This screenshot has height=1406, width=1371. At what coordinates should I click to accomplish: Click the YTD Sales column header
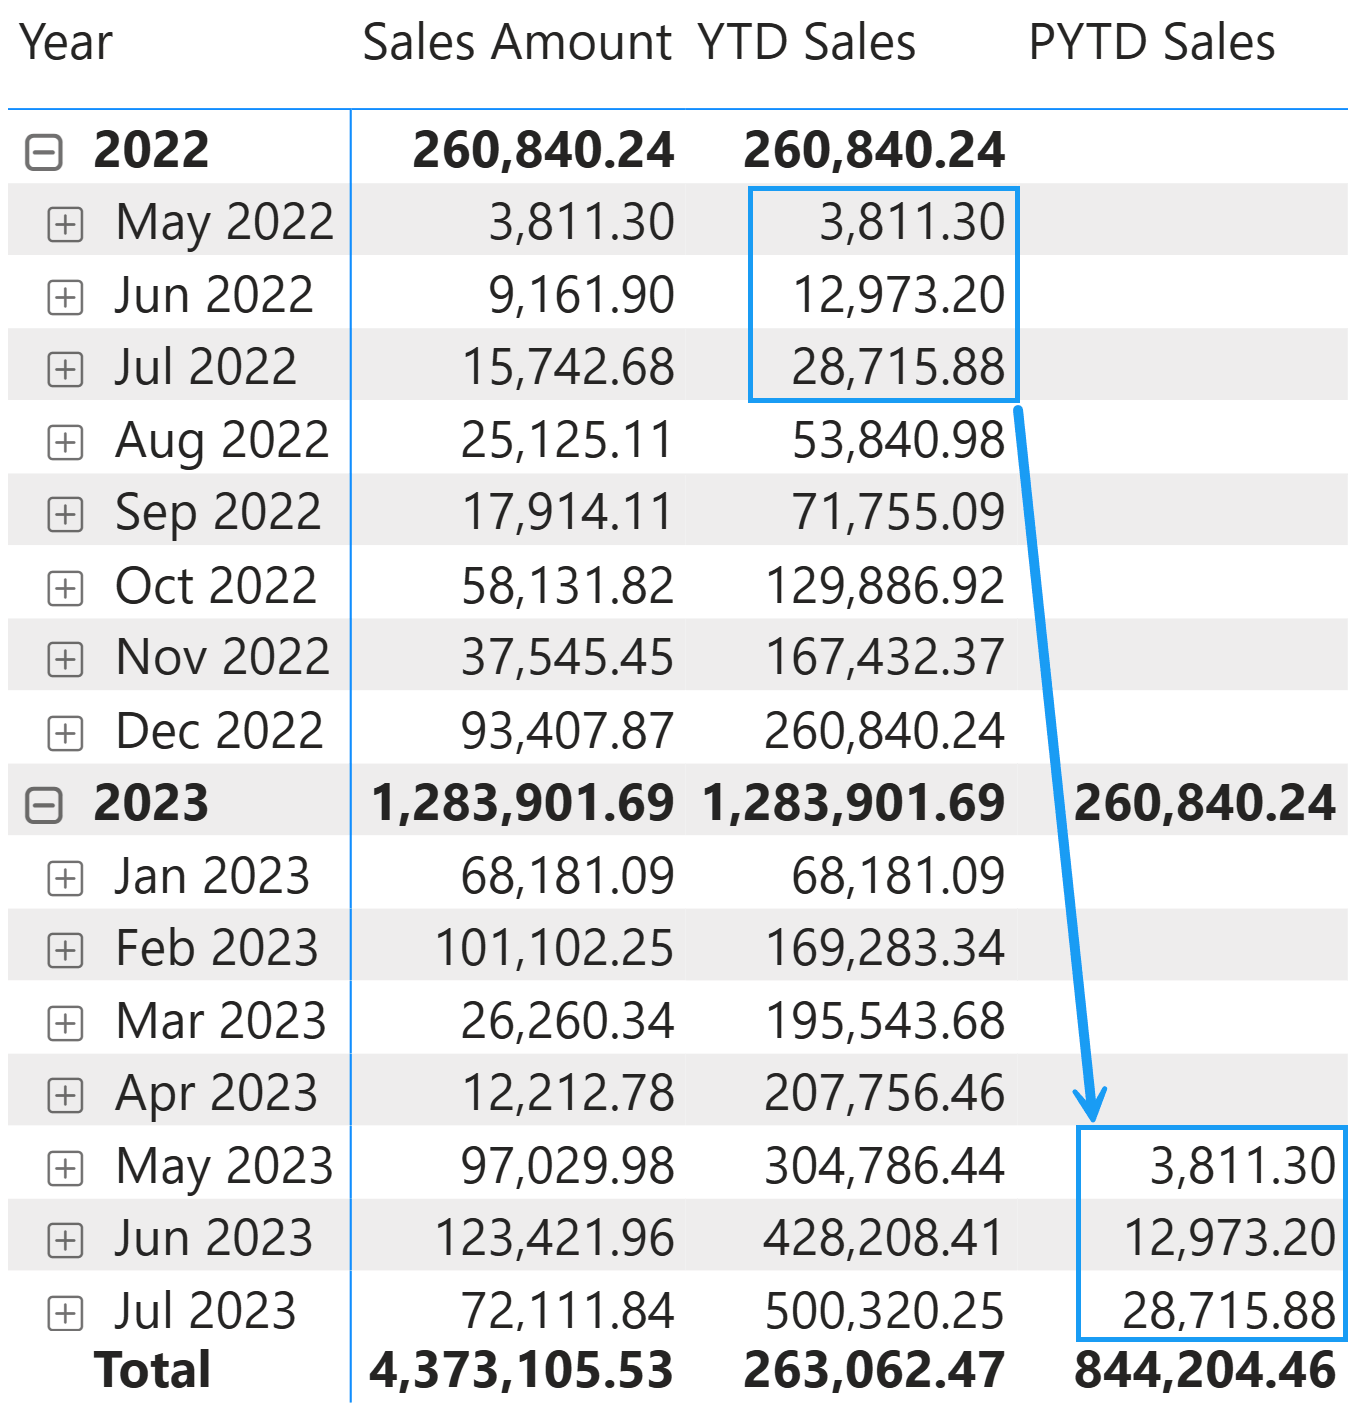point(806,43)
